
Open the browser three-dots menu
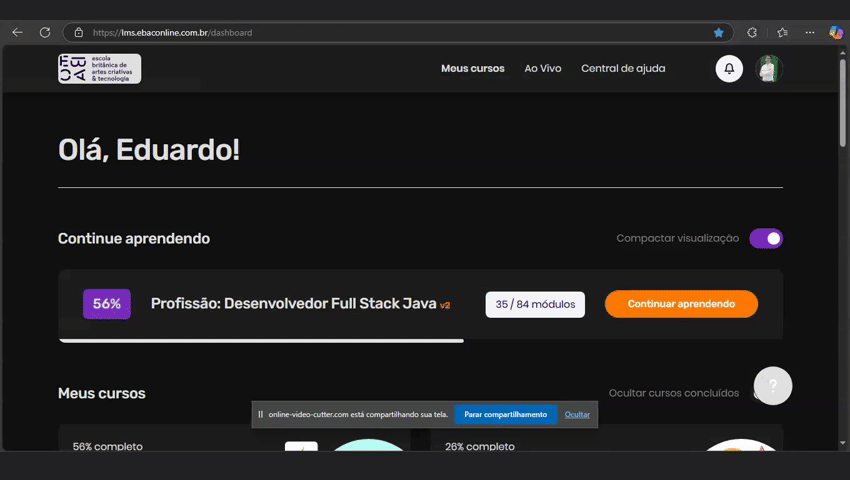coord(810,33)
